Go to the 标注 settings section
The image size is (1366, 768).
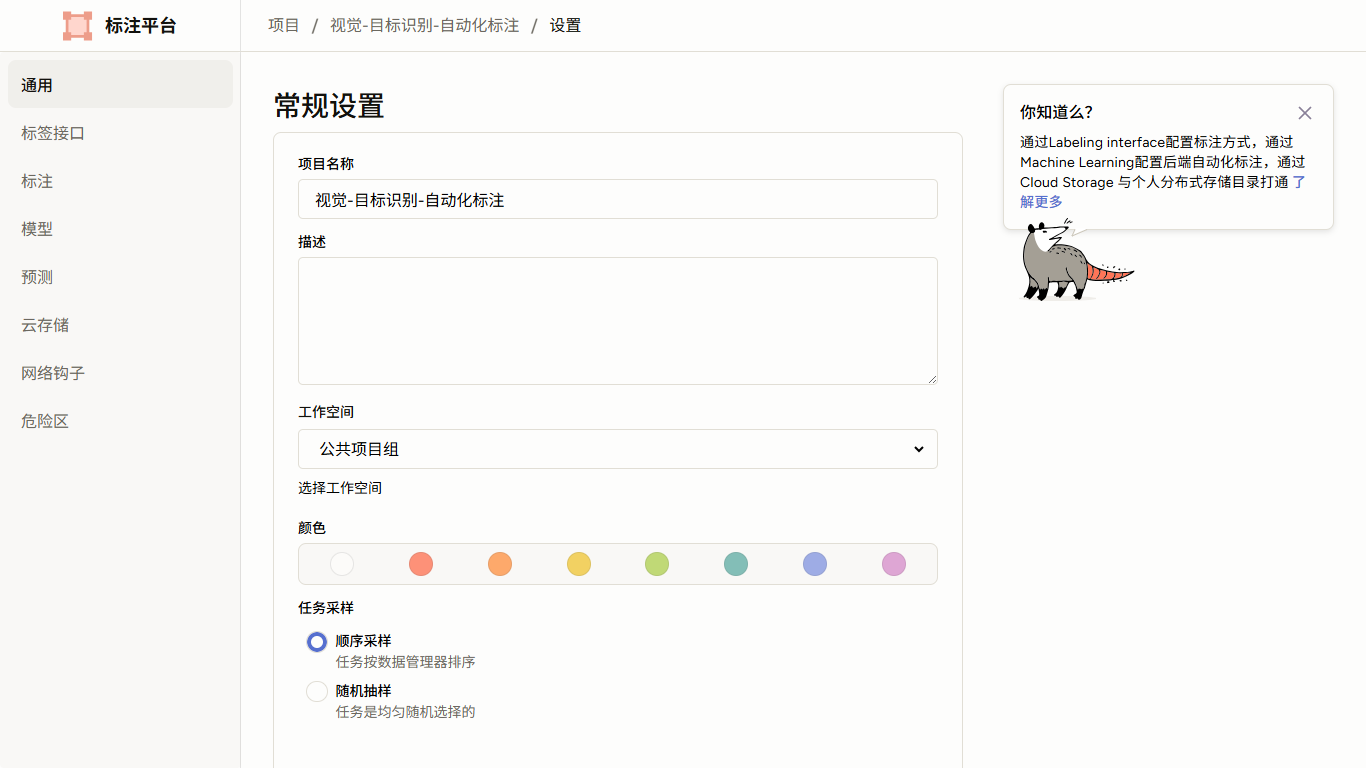click(x=120, y=181)
